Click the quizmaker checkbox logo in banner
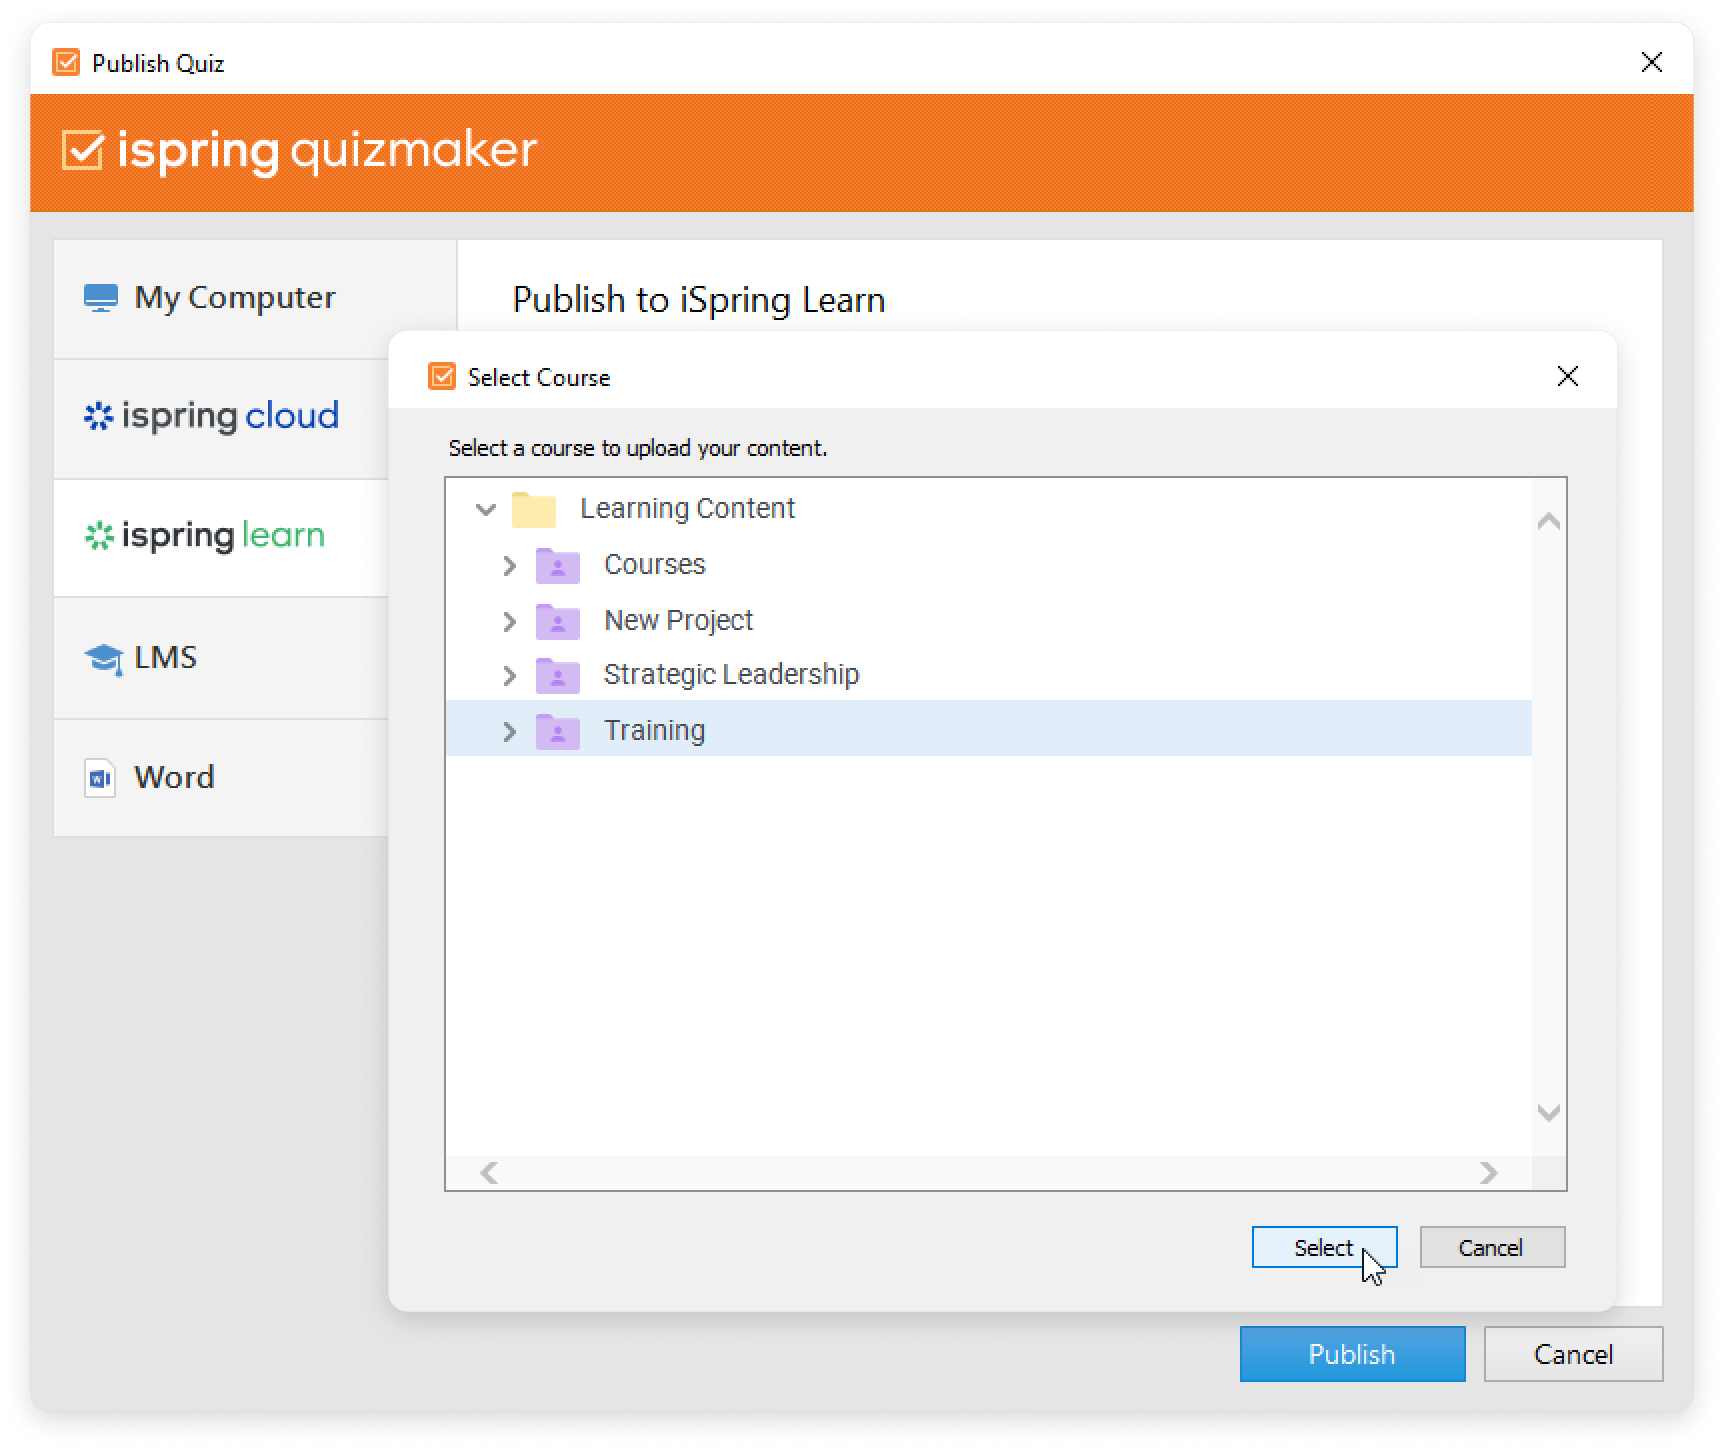Image resolution: width=1724 pixels, height=1450 pixels. (x=83, y=151)
